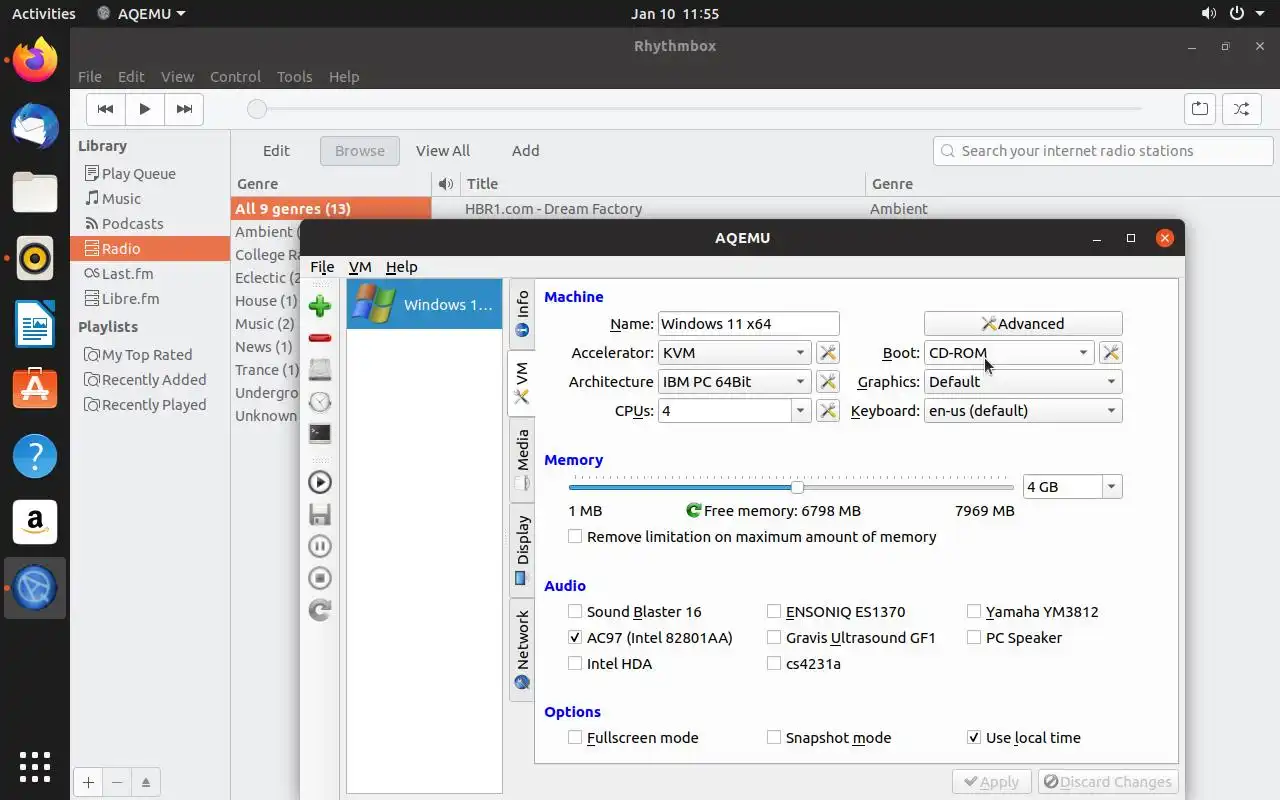Delete VM using the red minus icon
The width and height of the screenshot is (1280, 800).
tap(320, 338)
